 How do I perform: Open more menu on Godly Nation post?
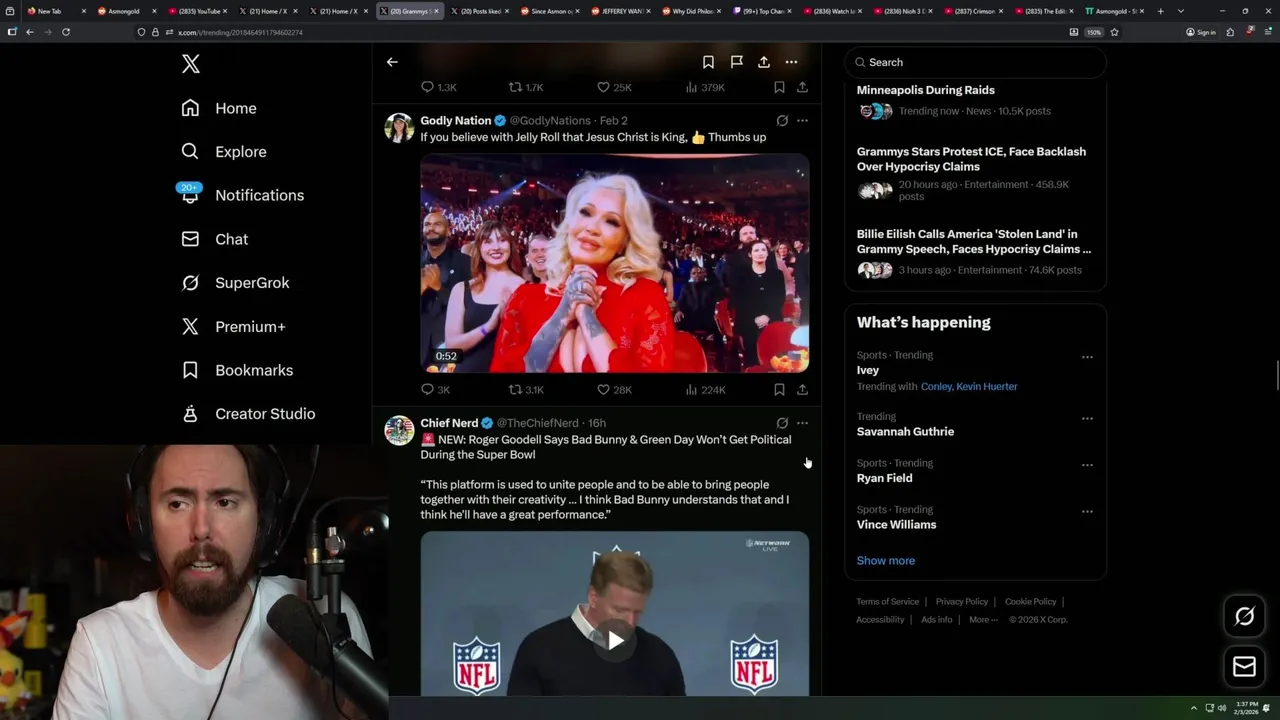pyautogui.click(x=802, y=121)
